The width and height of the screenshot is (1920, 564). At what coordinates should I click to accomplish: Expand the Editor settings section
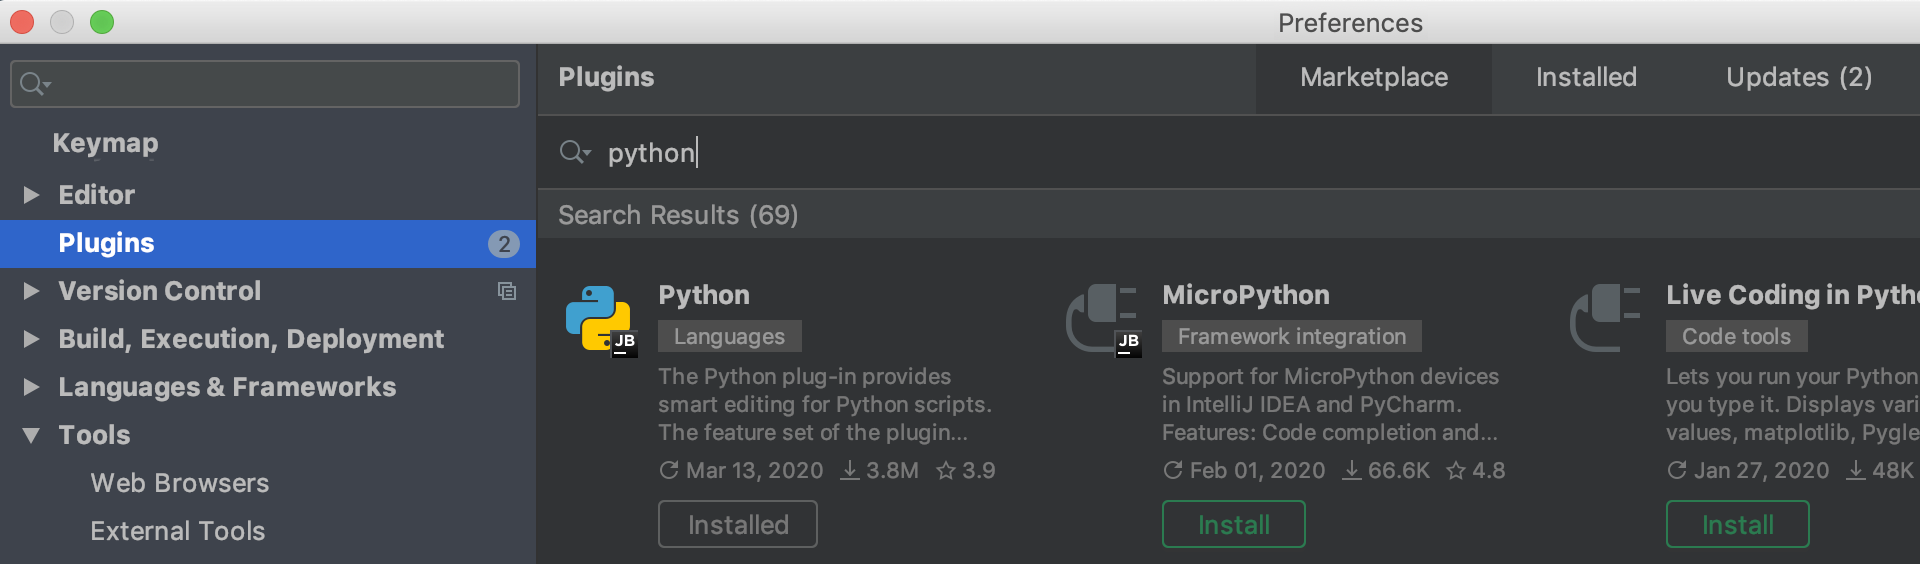[x=31, y=195]
